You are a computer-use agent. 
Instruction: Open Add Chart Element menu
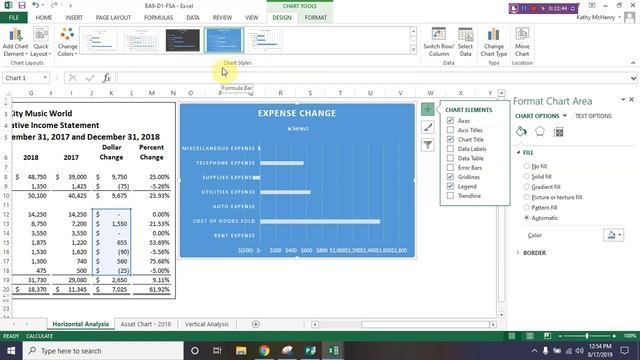[x=16, y=42]
